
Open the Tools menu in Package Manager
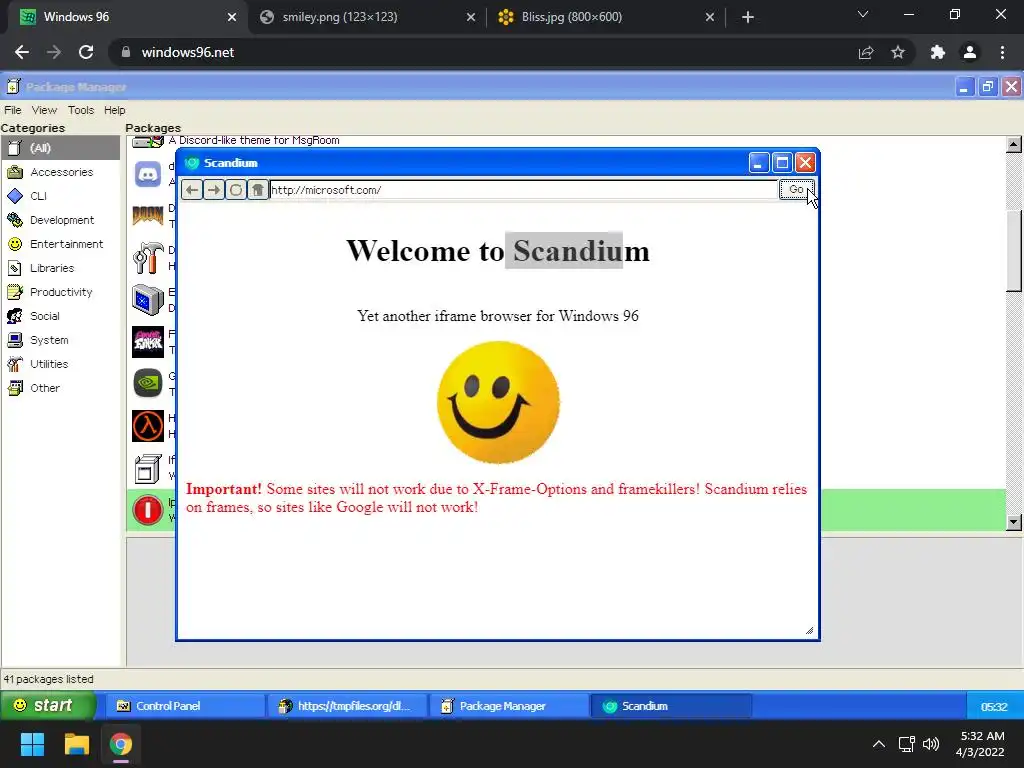pos(81,110)
